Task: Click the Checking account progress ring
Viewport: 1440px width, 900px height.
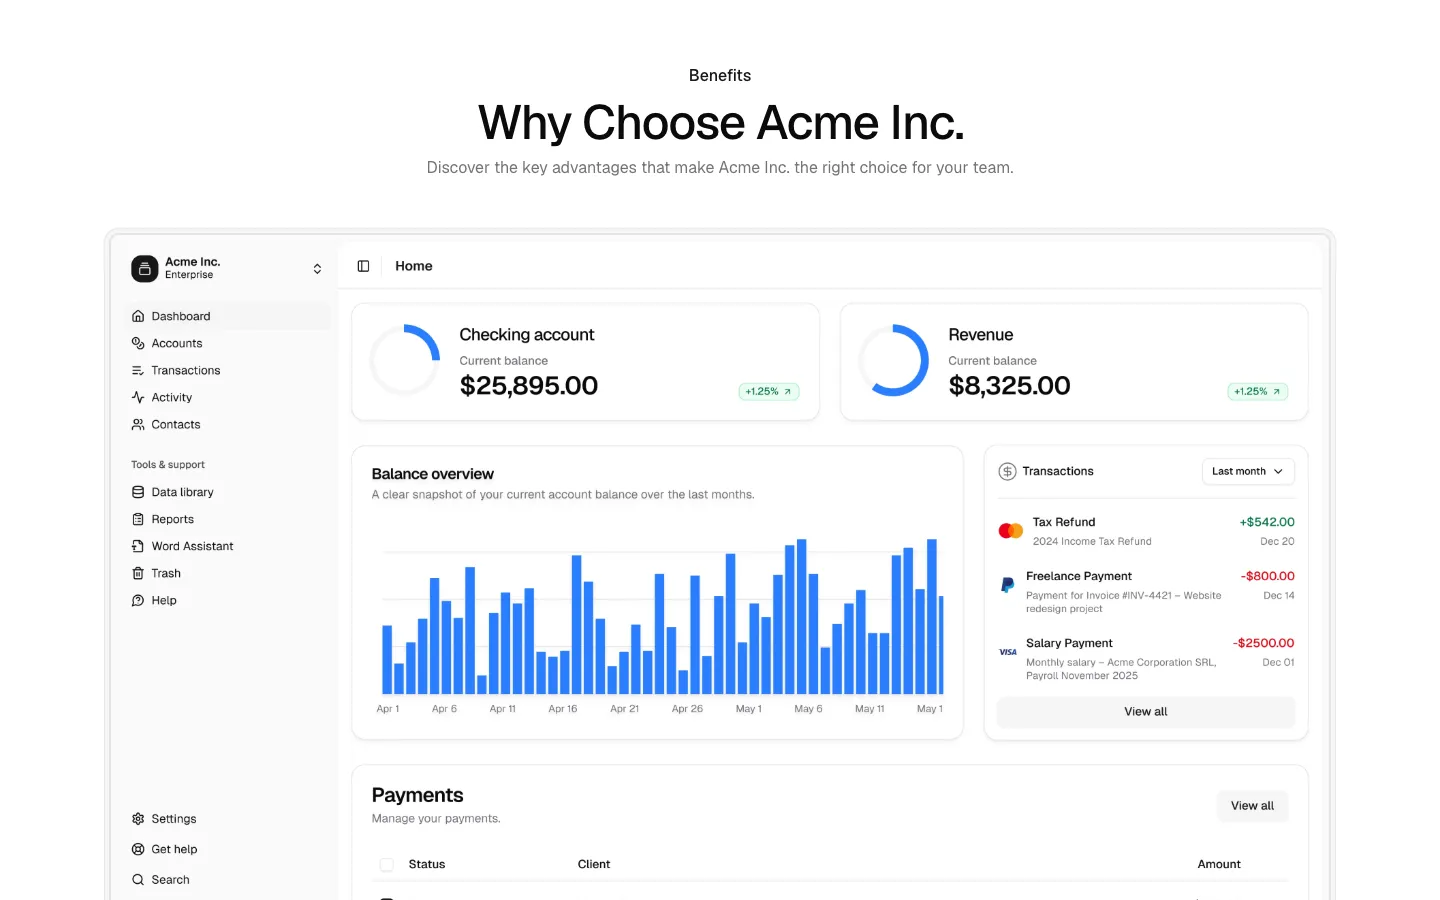Action: point(405,360)
